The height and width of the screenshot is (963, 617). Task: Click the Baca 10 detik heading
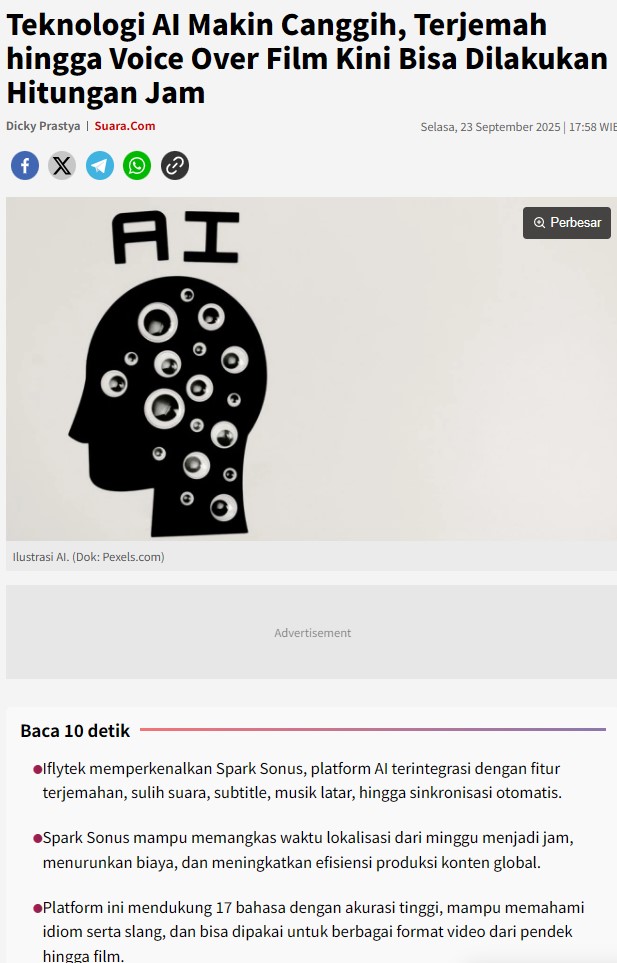(x=75, y=731)
